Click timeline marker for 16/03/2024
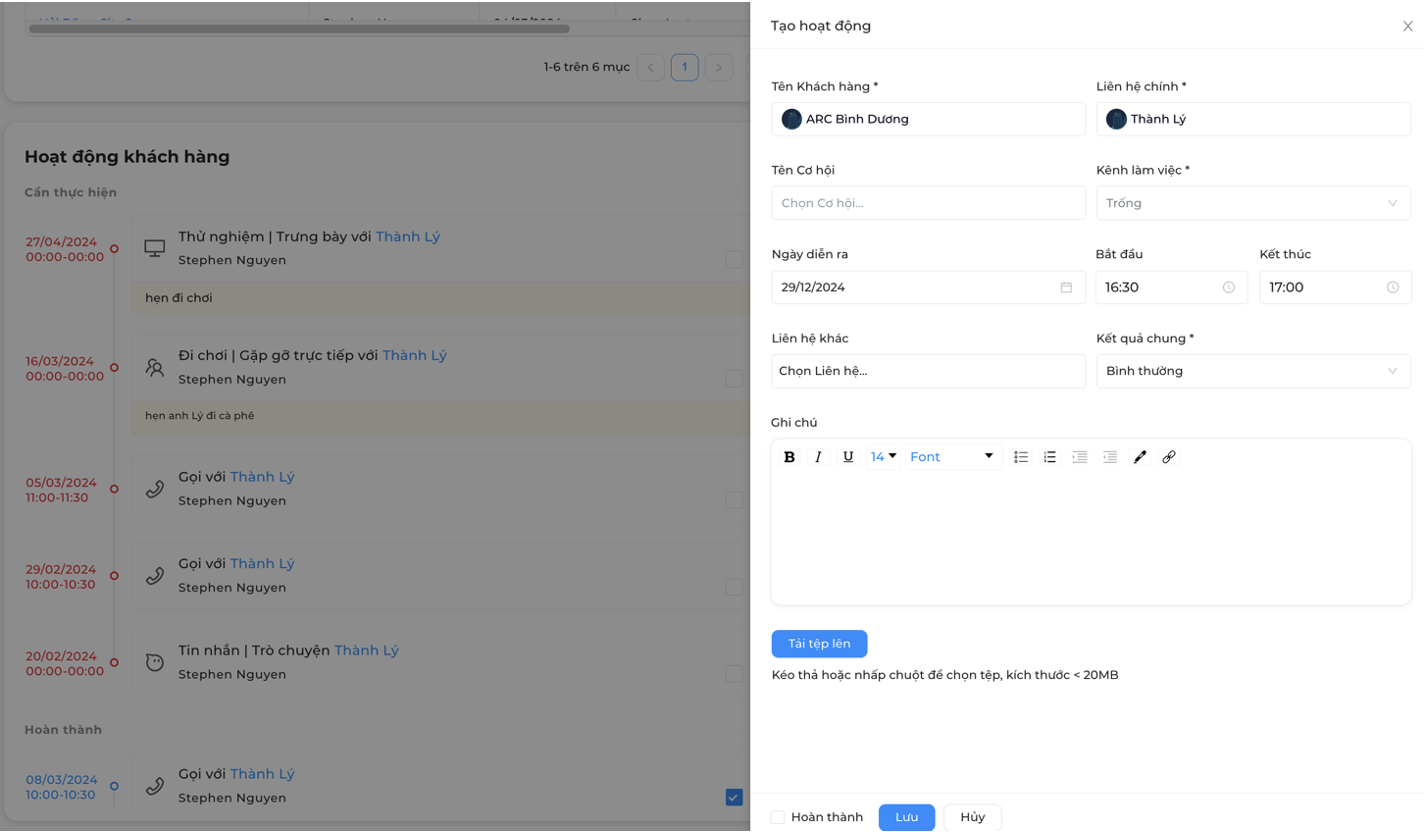The image size is (1426, 832). 114,368
